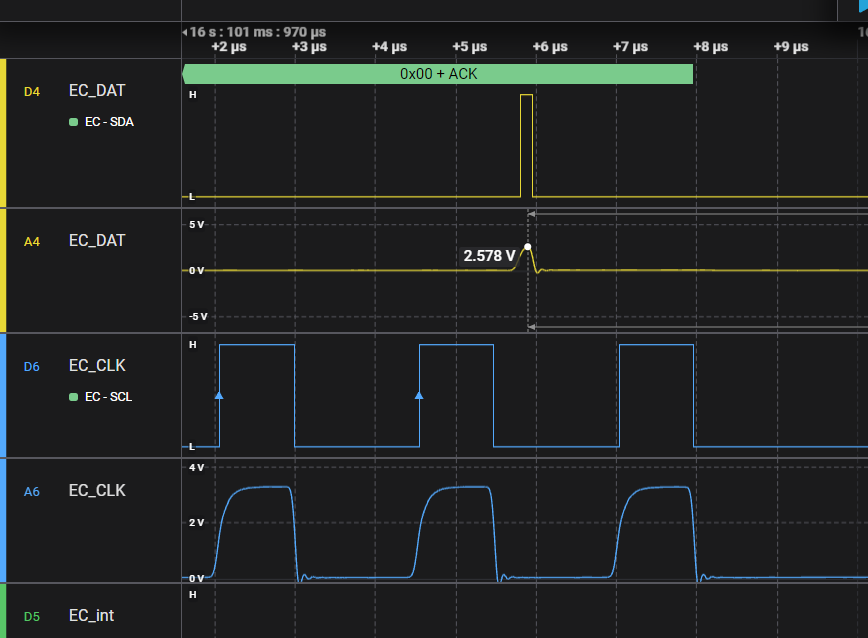Select the EC_DAT name on analog channel A4

click(x=97, y=241)
